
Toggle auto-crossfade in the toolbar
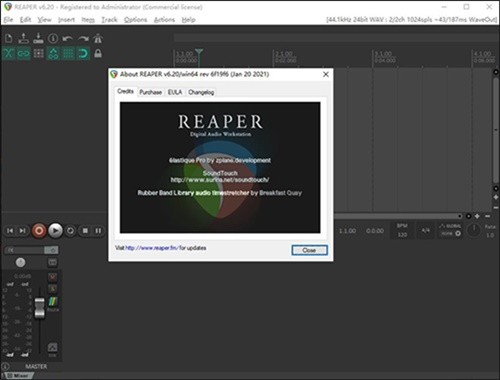9,53
